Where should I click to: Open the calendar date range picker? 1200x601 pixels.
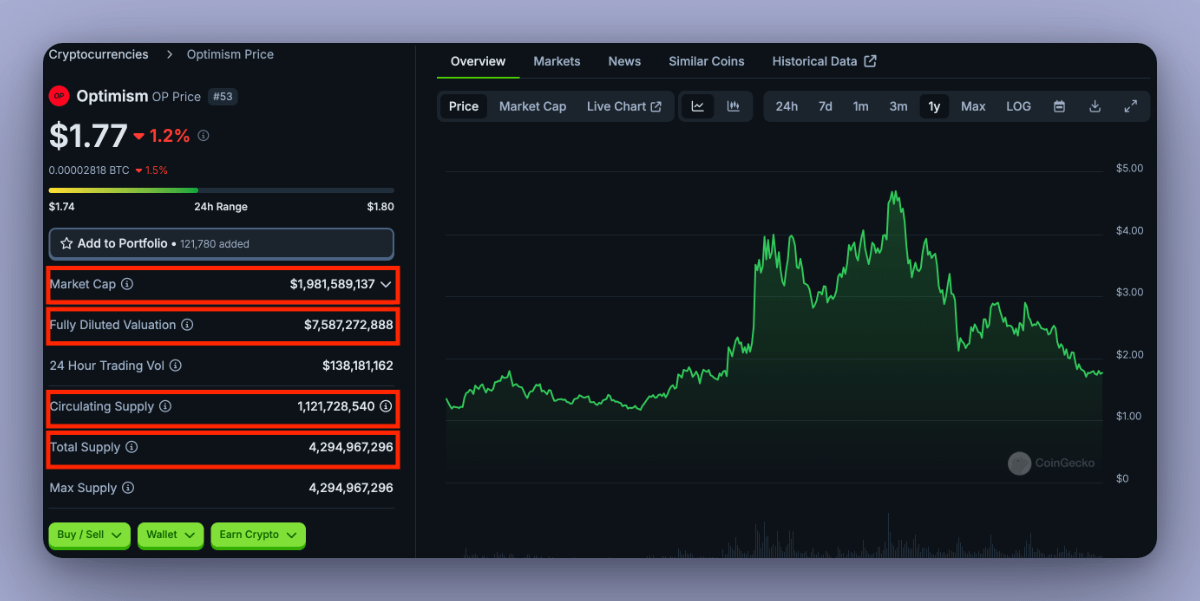click(x=1059, y=106)
